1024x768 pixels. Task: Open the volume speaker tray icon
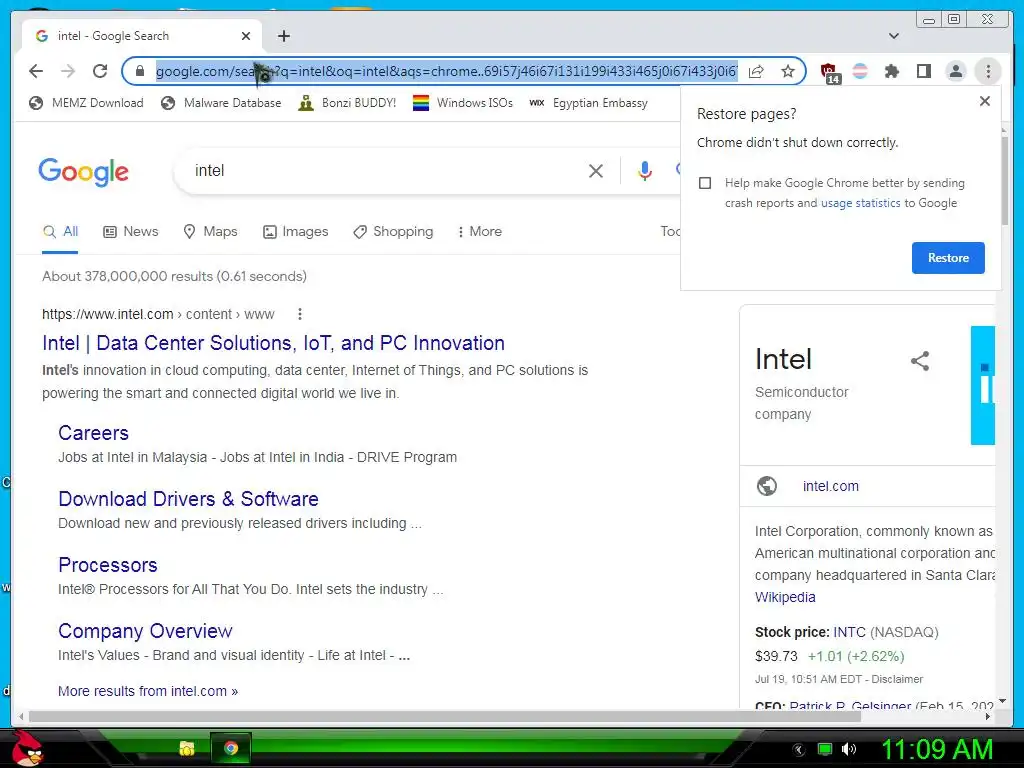(849, 749)
